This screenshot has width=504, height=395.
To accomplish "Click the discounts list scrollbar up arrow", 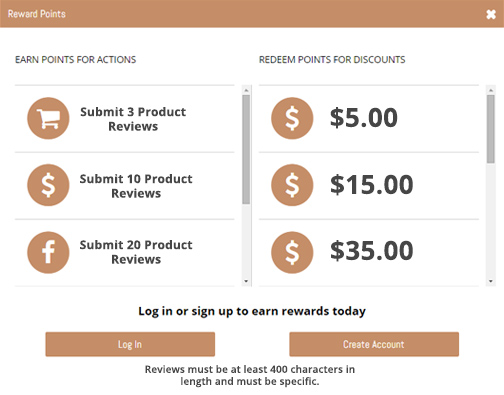I will [x=491, y=90].
